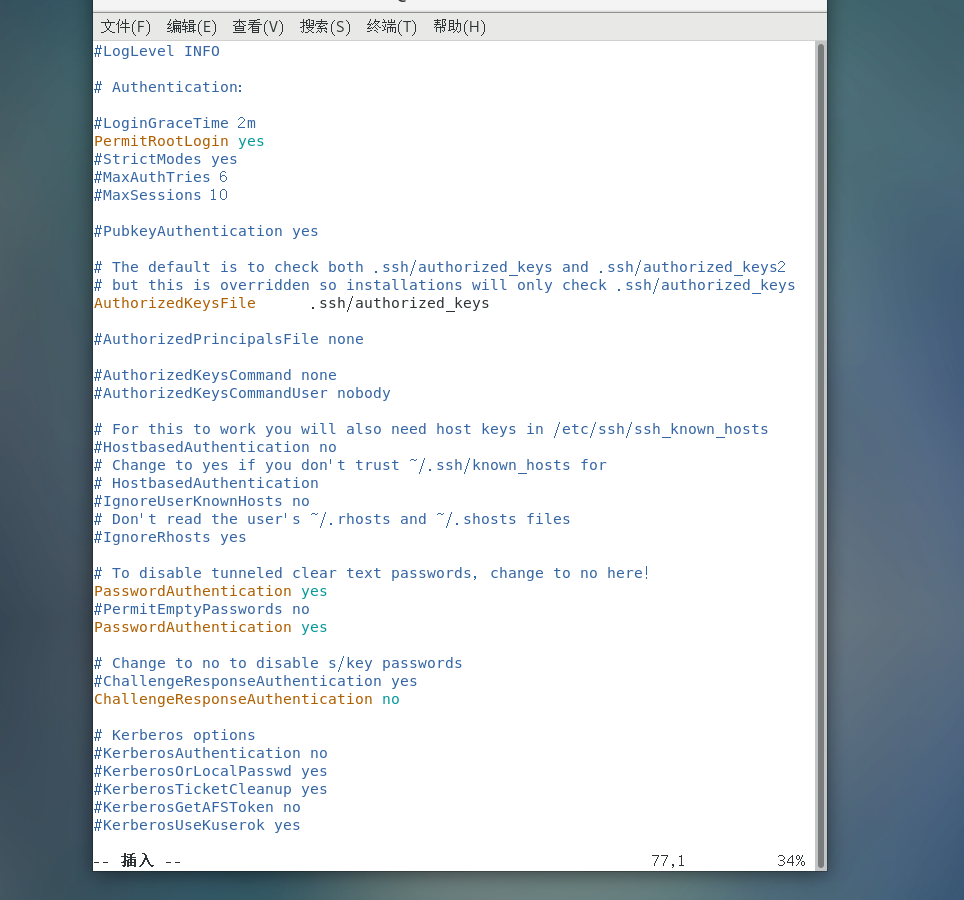Viewport: 964px width, 900px height.
Task: Click the #PermitEmptyPasswords no line
Action: point(202,609)
